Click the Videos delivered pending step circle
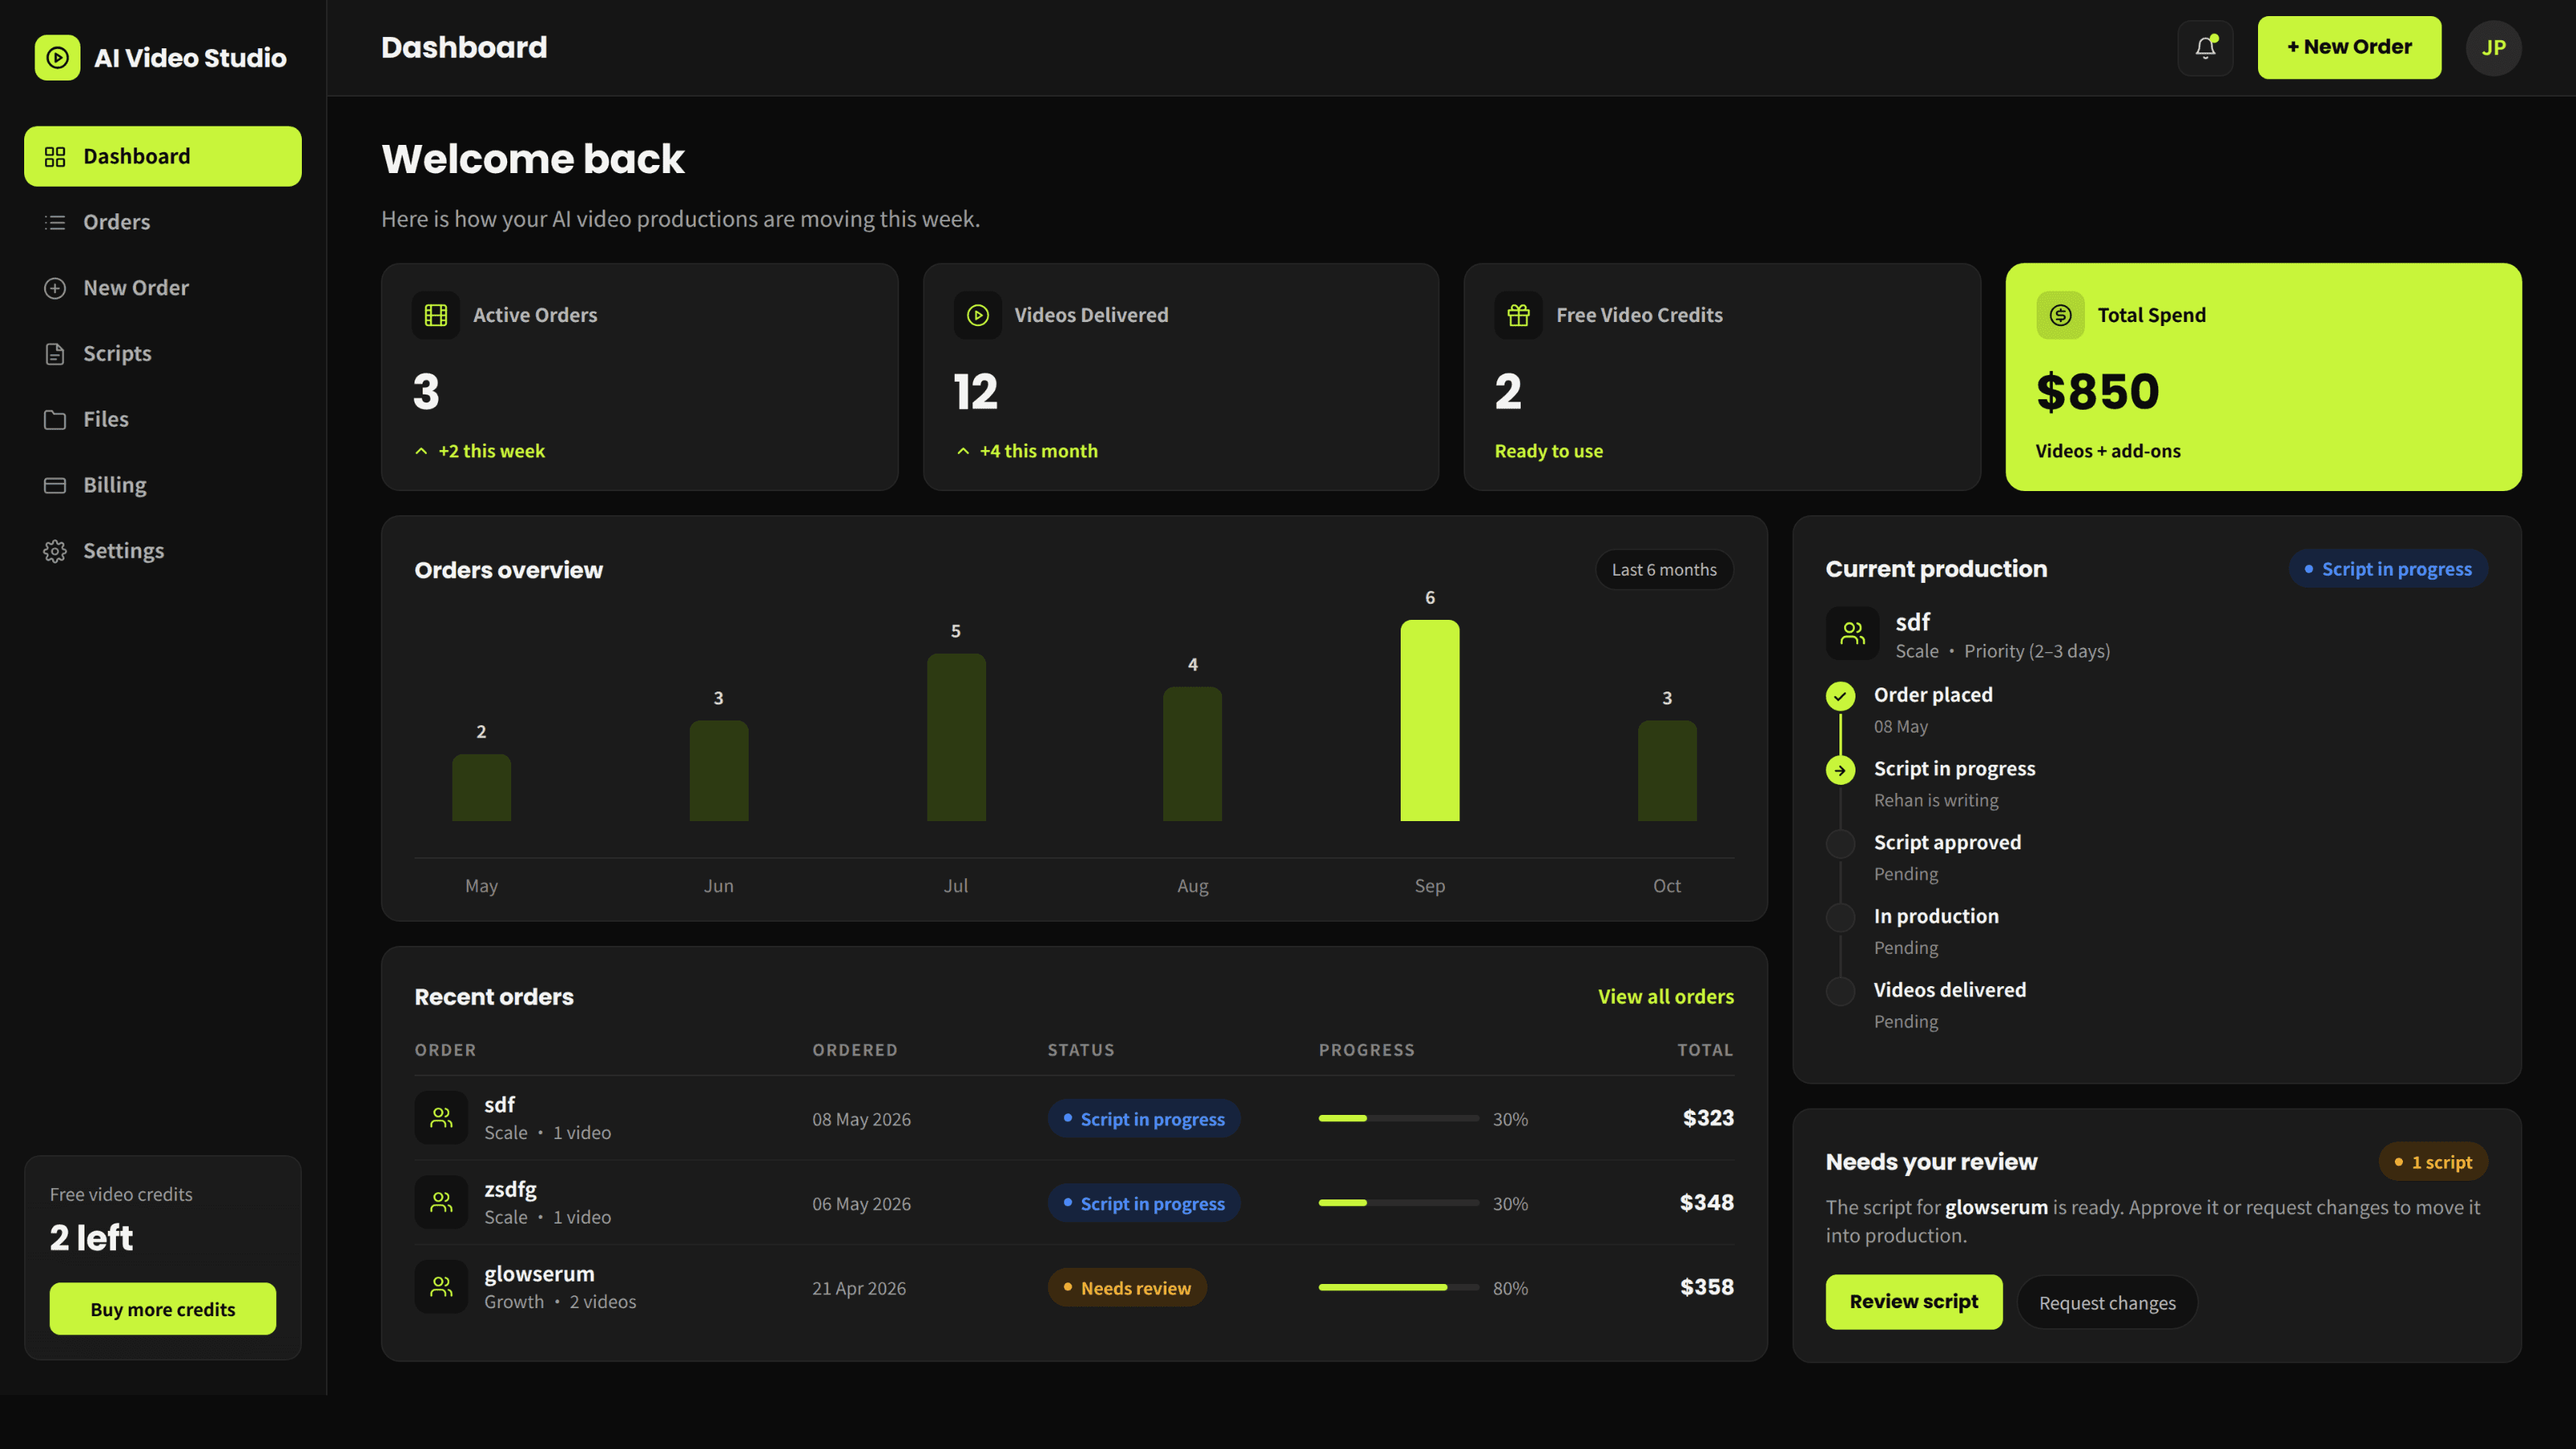The width and height of the screenshot is (2576, 1449). pos(1840,991)
